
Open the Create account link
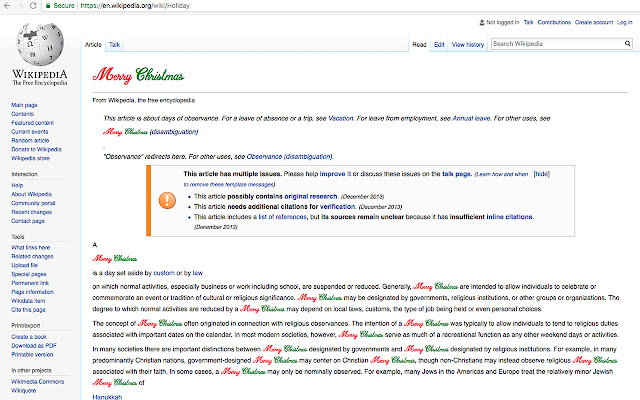(588, 21)
